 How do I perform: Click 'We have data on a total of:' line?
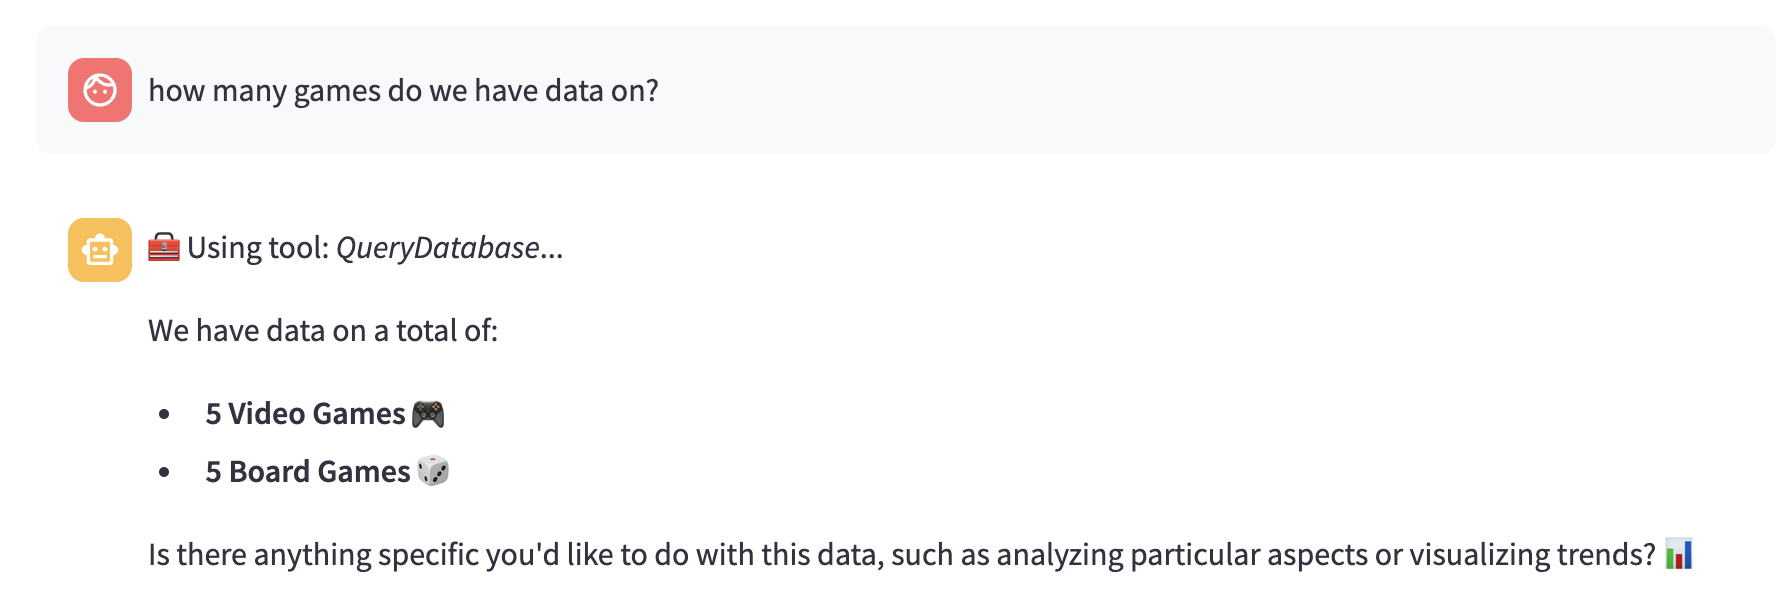click(323, 331)
